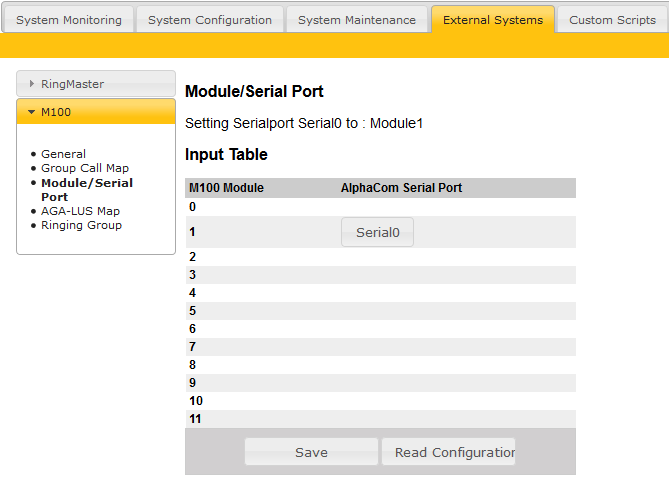Select Module/Serial Port in sidebar
The width and height of the screenshot is (669, 479).
pyautogui.click(x=86, y=190)
